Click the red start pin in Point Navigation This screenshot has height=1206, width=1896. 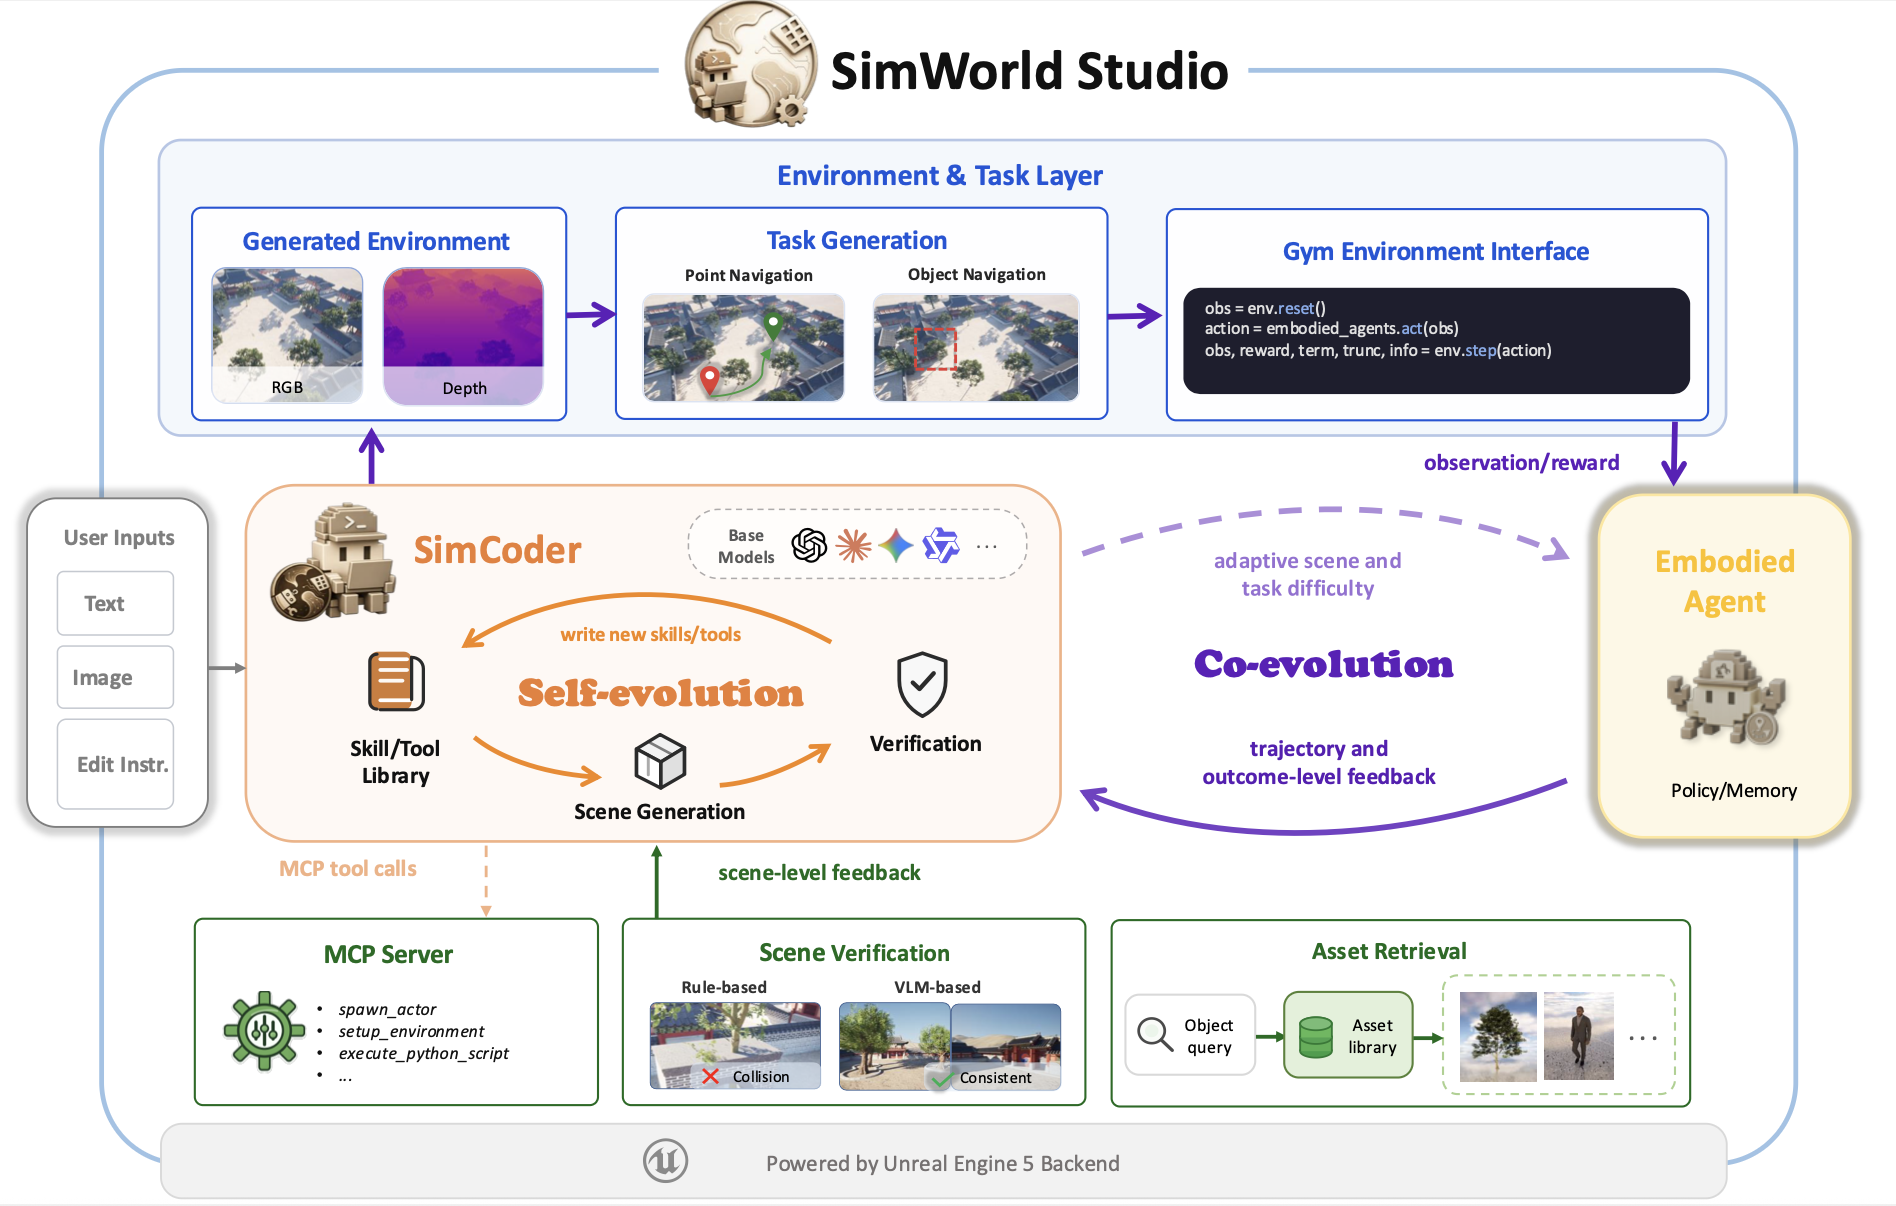pyautogui.click(x=709, y=380)
